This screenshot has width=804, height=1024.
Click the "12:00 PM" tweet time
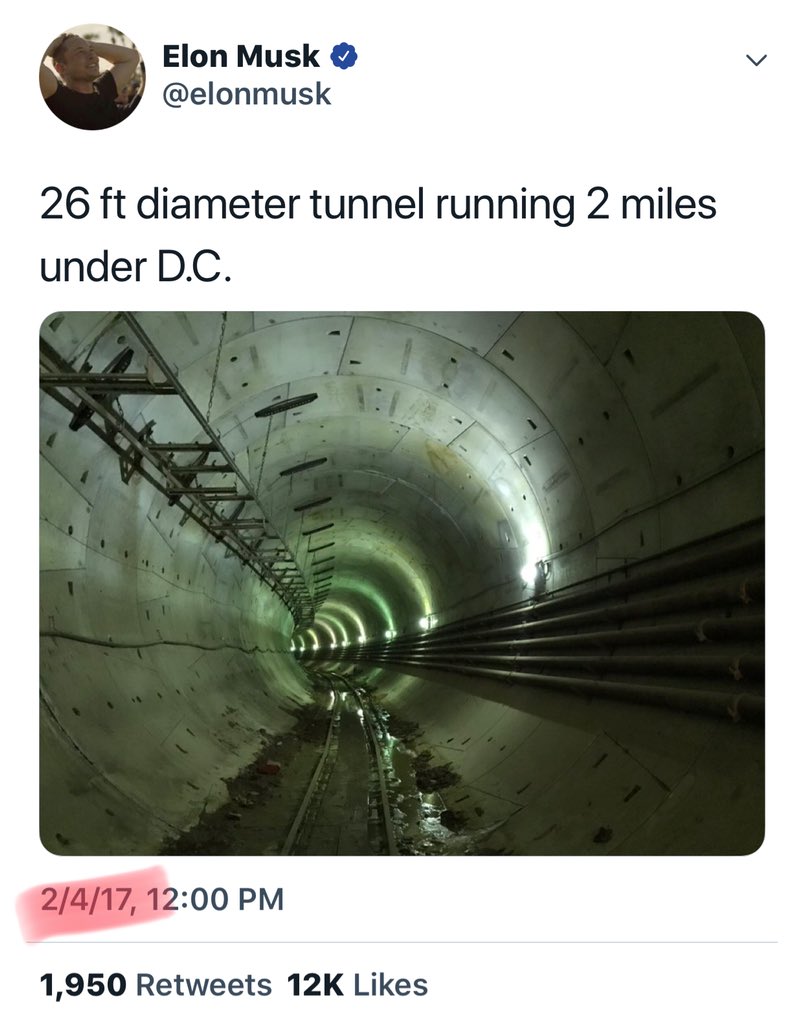(x=215, y=898)
